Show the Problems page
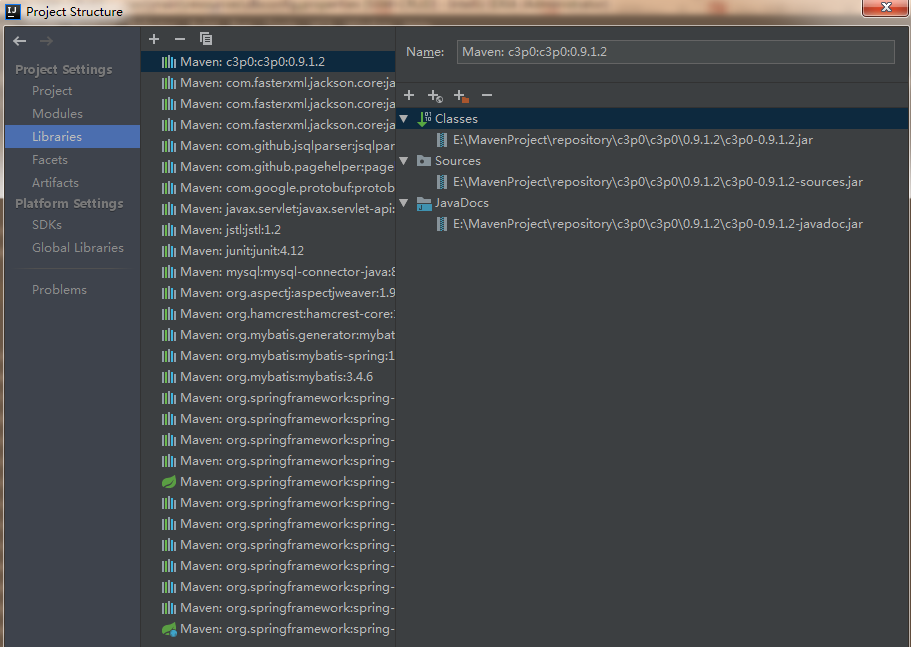 (59, 290)
